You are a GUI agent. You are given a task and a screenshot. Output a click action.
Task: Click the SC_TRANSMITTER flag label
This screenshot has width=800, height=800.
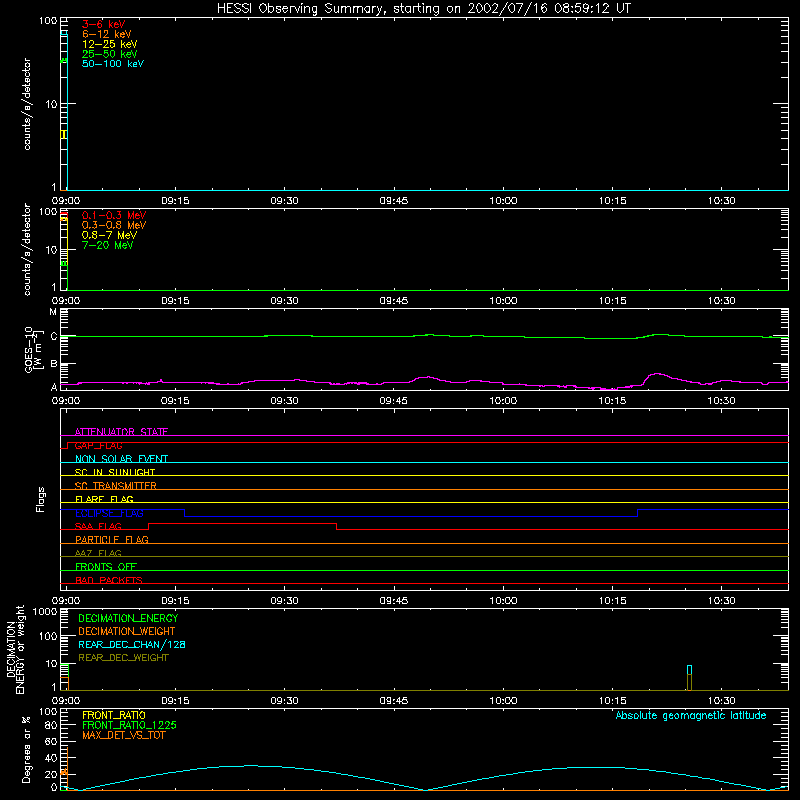[115, 486]
